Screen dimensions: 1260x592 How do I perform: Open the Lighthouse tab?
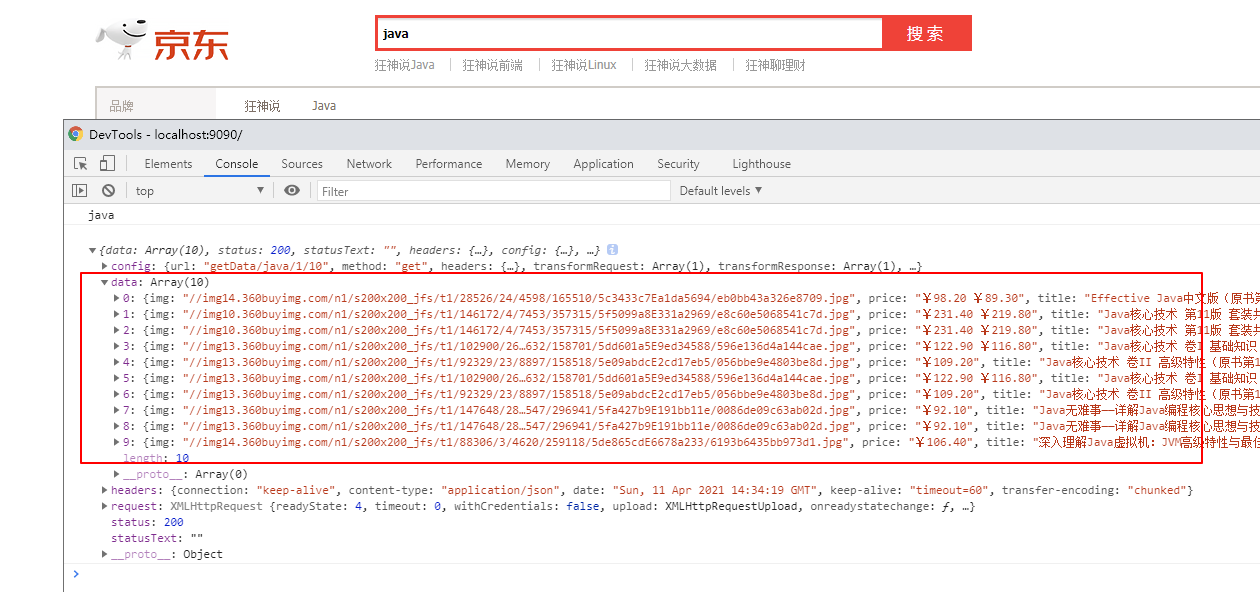(x=762, y=164)
